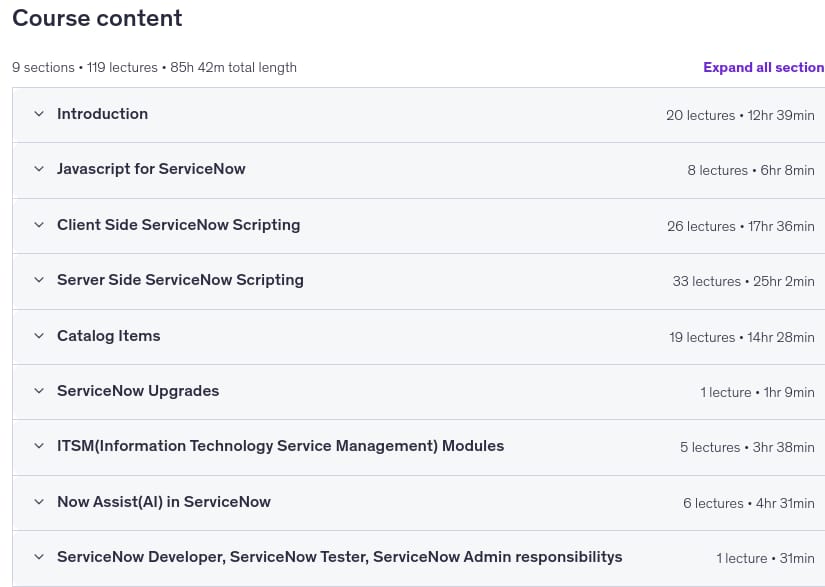The height and width of the screenshot is (587, 825).
Task: Open the Introduction section title
Action: 103,114
